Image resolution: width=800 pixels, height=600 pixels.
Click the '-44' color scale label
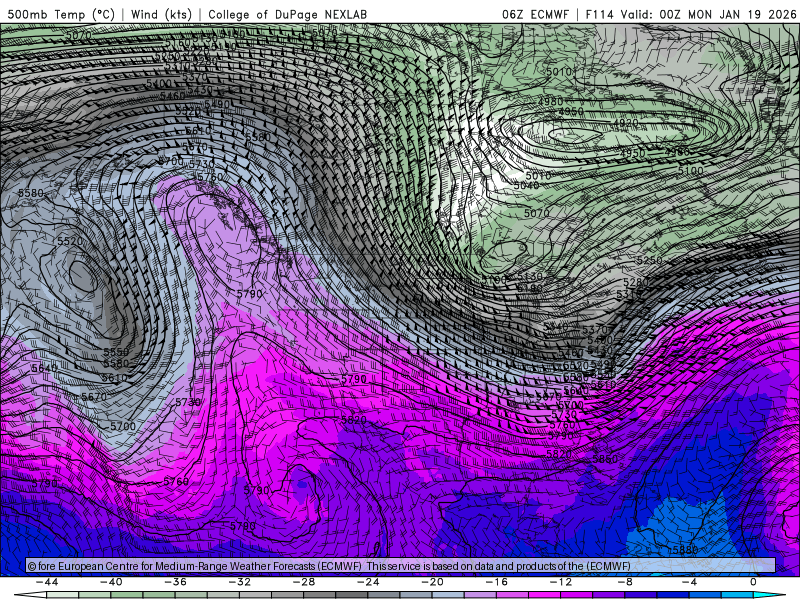click(x=47, y=582)
